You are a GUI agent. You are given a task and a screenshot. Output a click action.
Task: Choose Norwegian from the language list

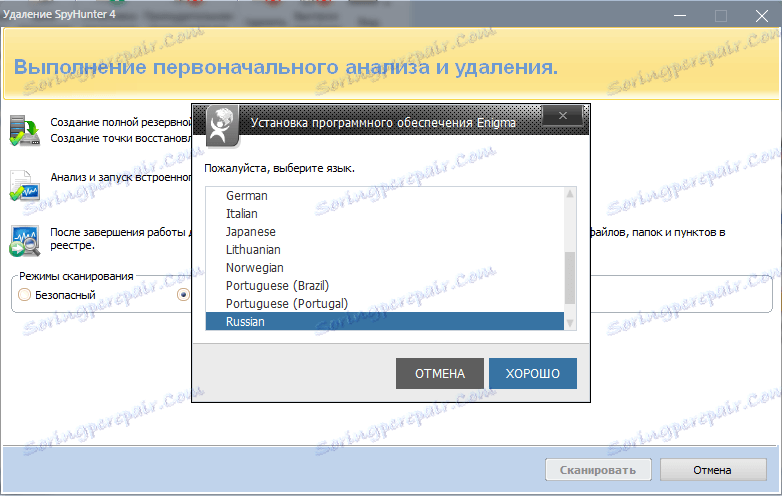pos(385,267)
